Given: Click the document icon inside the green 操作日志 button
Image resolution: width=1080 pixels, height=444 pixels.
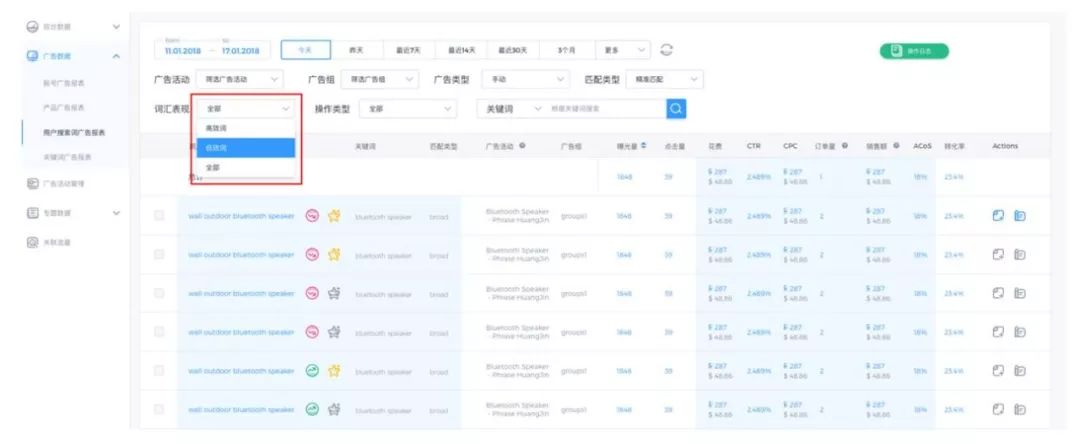Looking at the screenshot, I should click(x=897, y=51).
